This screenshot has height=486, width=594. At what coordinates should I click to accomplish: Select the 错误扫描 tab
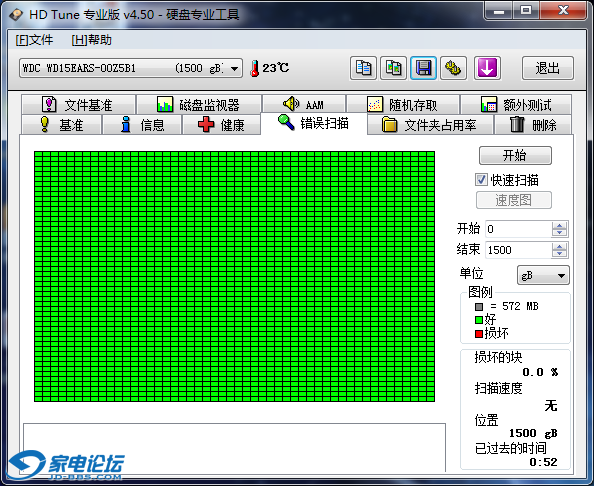coord(314,123)
